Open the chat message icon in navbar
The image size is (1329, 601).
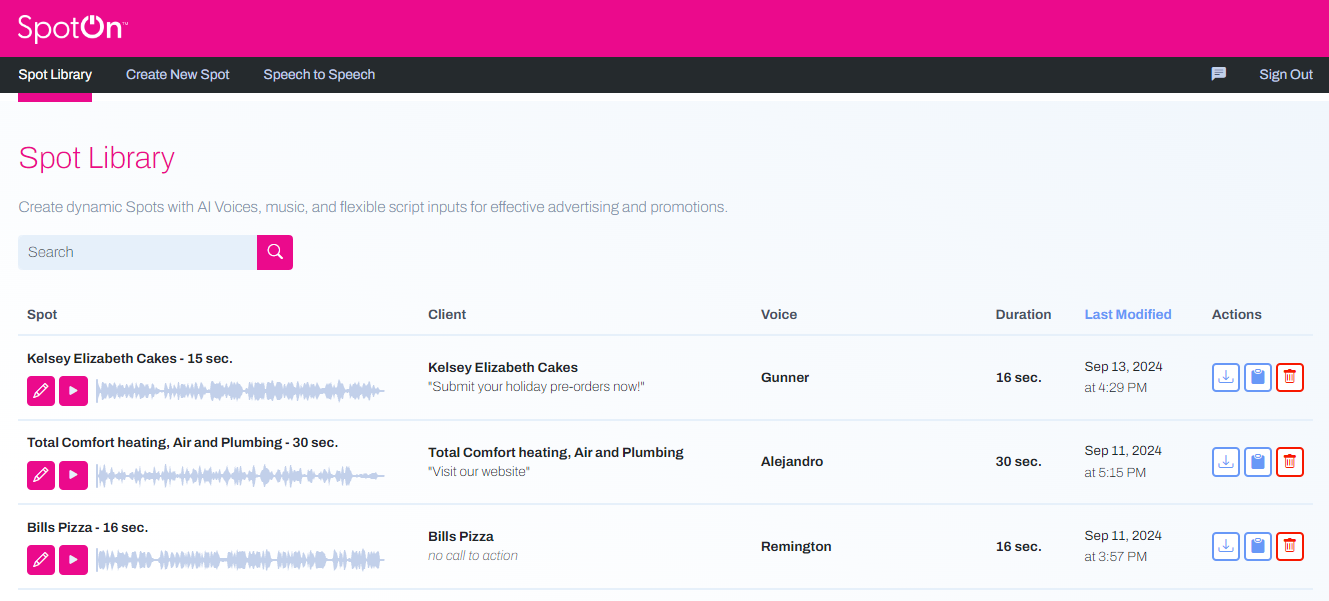point(1218,74)
